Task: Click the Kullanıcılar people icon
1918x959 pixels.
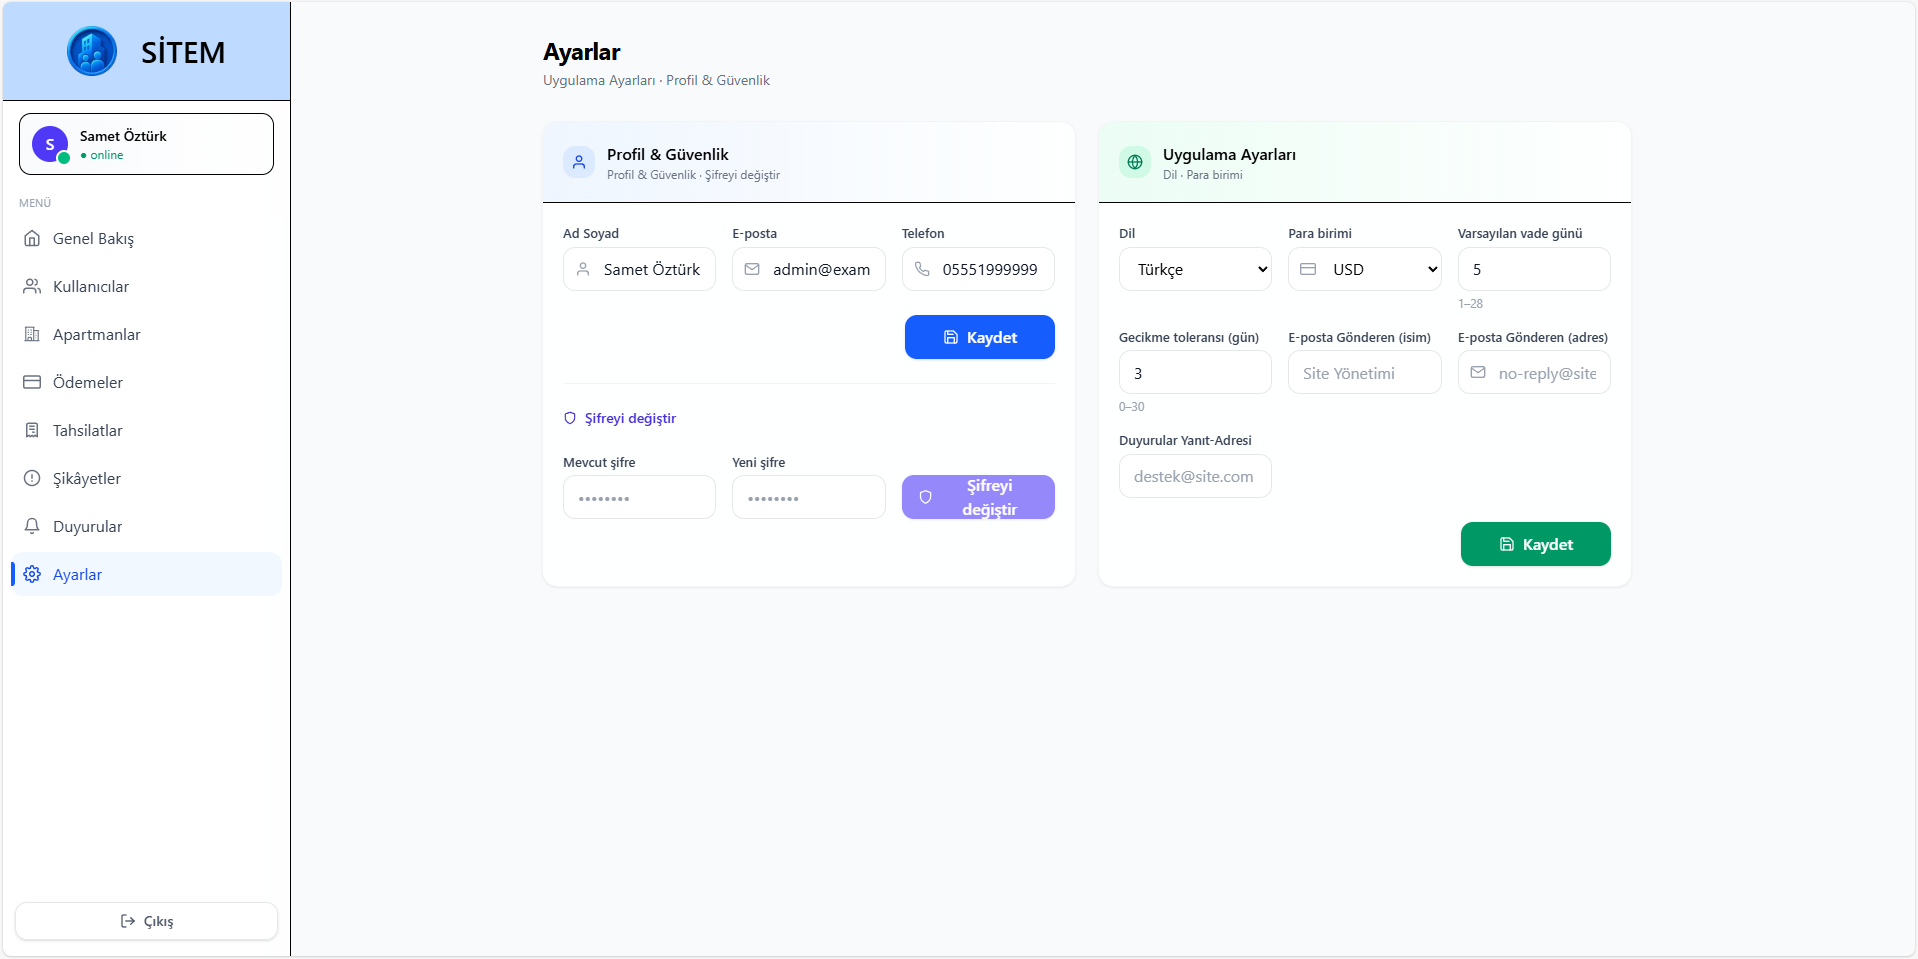Action: [32, 287]
